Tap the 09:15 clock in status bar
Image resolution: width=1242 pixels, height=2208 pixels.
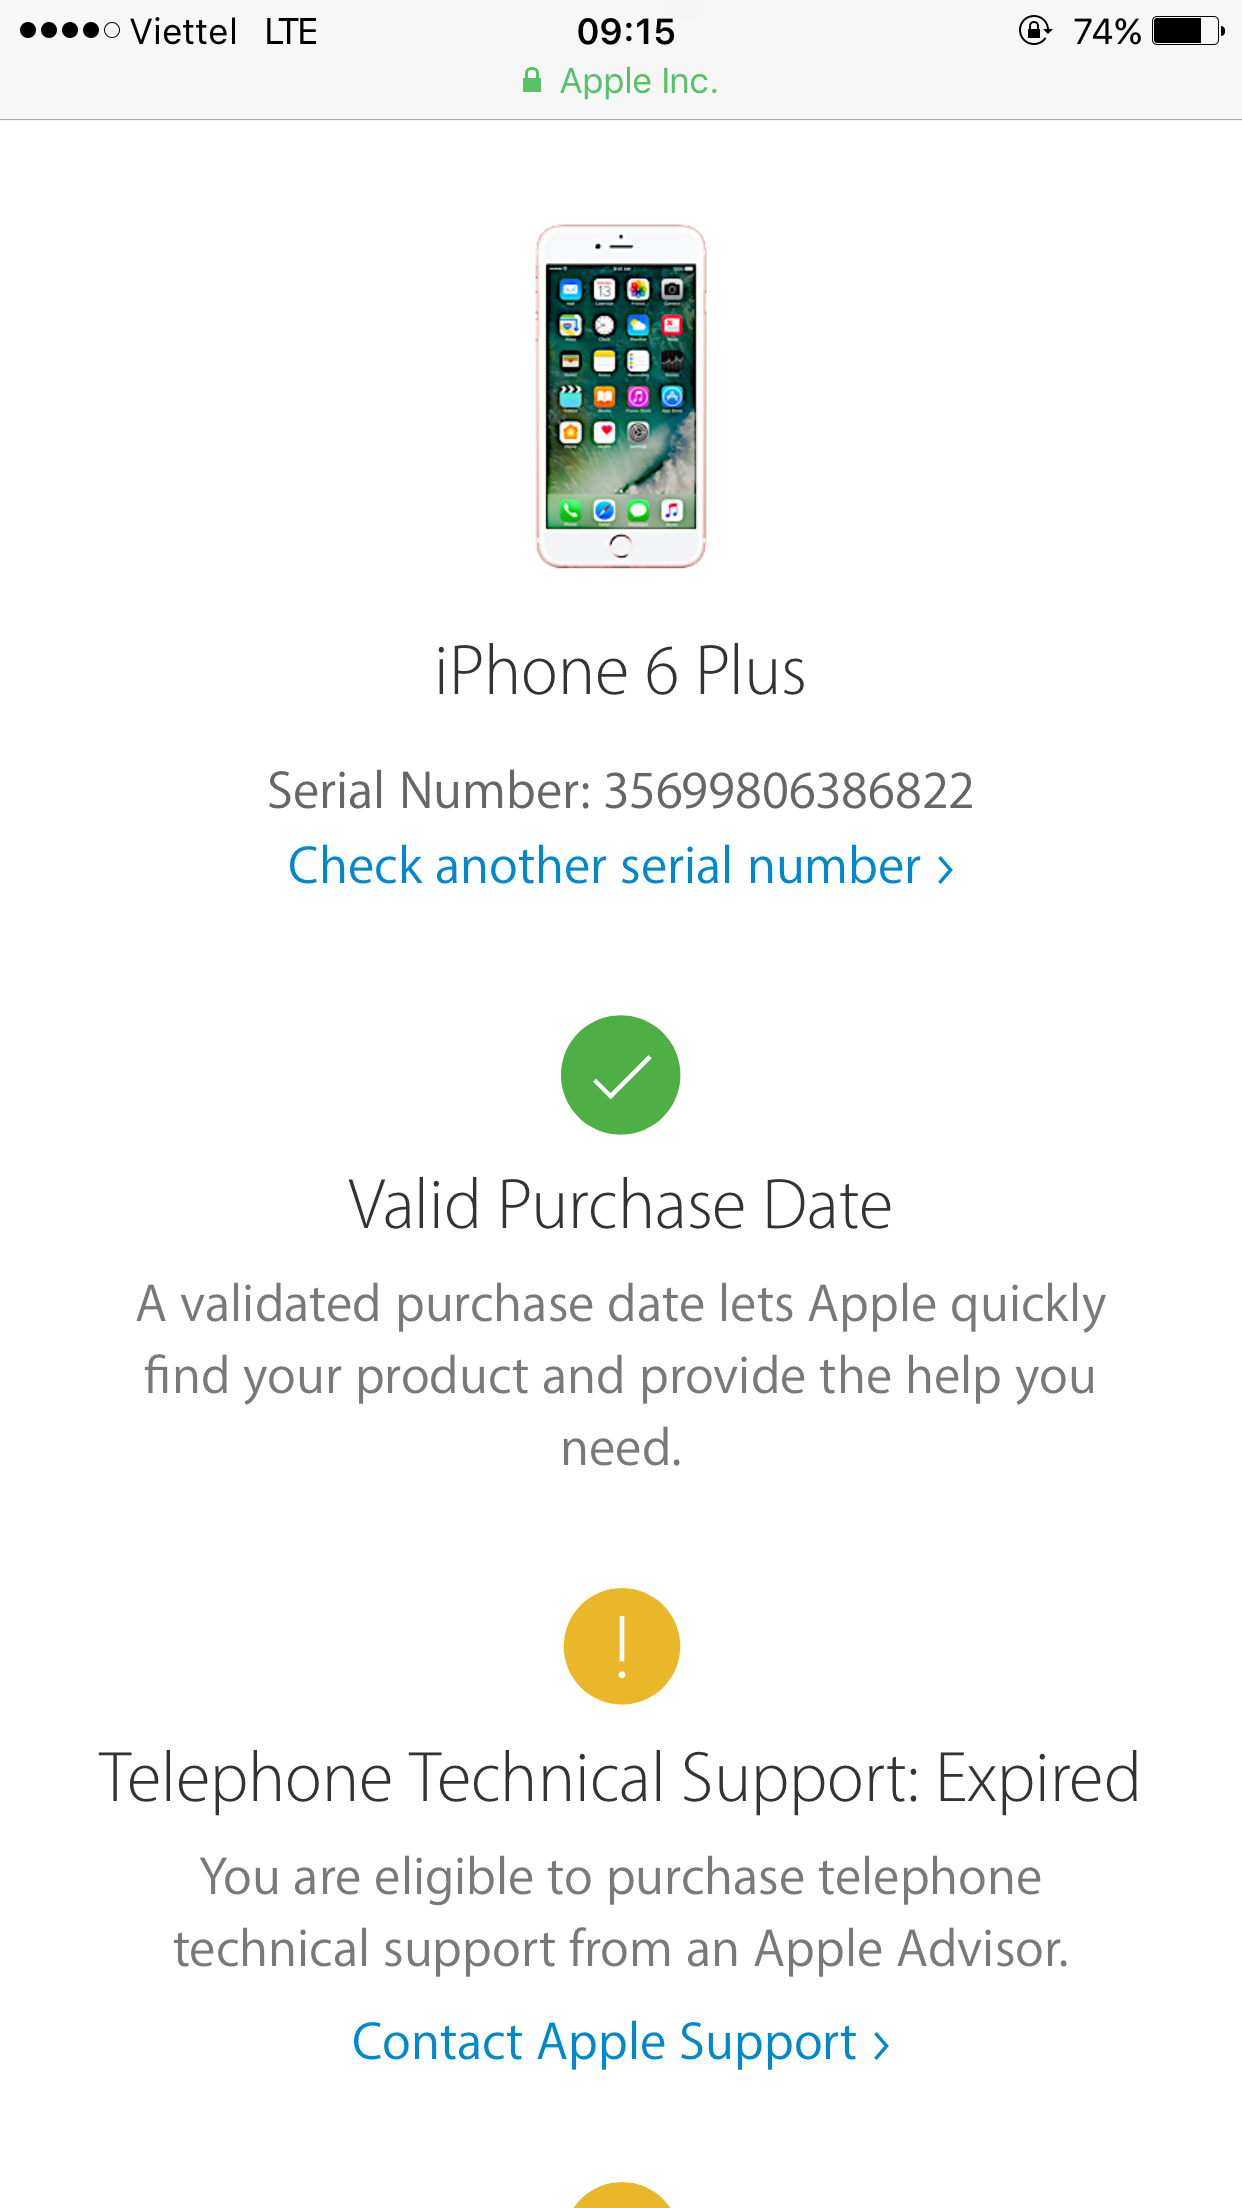[x=626, y=31]
